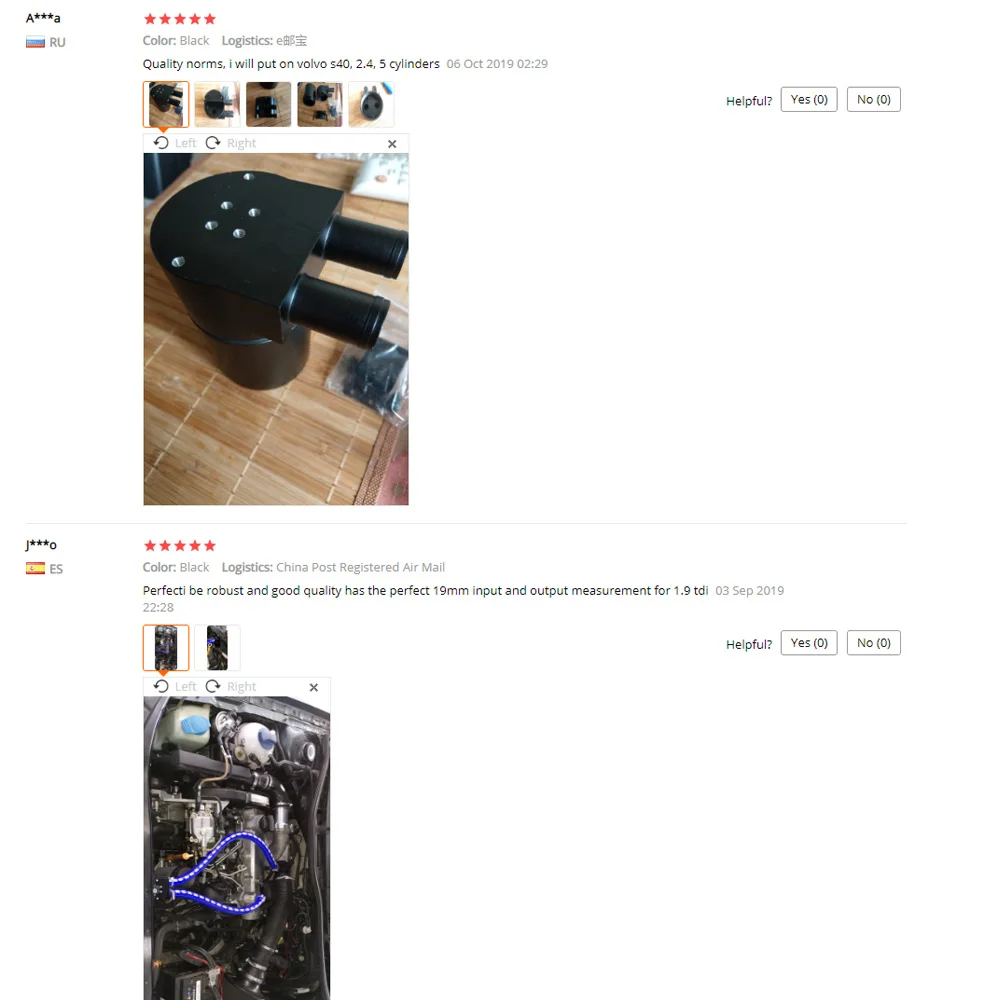This screenshot has height=1000, width=1000.
Task: Close the enlarged Volvo review photo
Action: [392, 143]
